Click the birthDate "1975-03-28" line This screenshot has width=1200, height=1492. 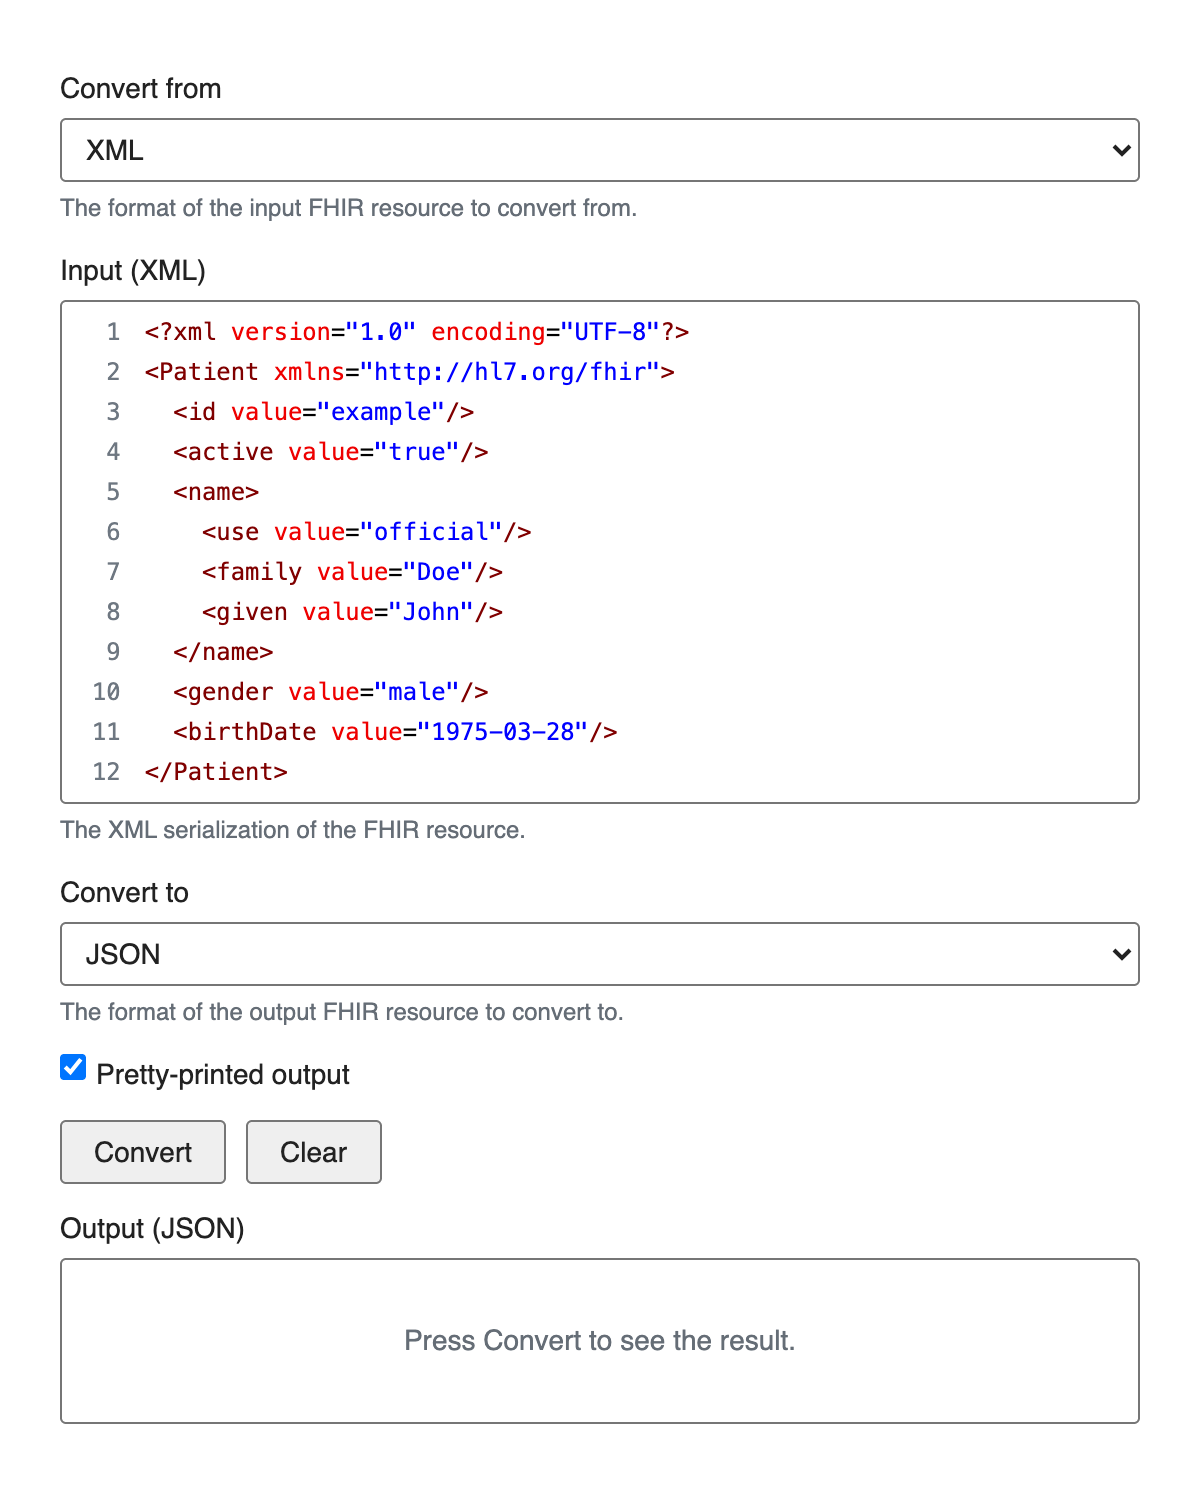395,732
